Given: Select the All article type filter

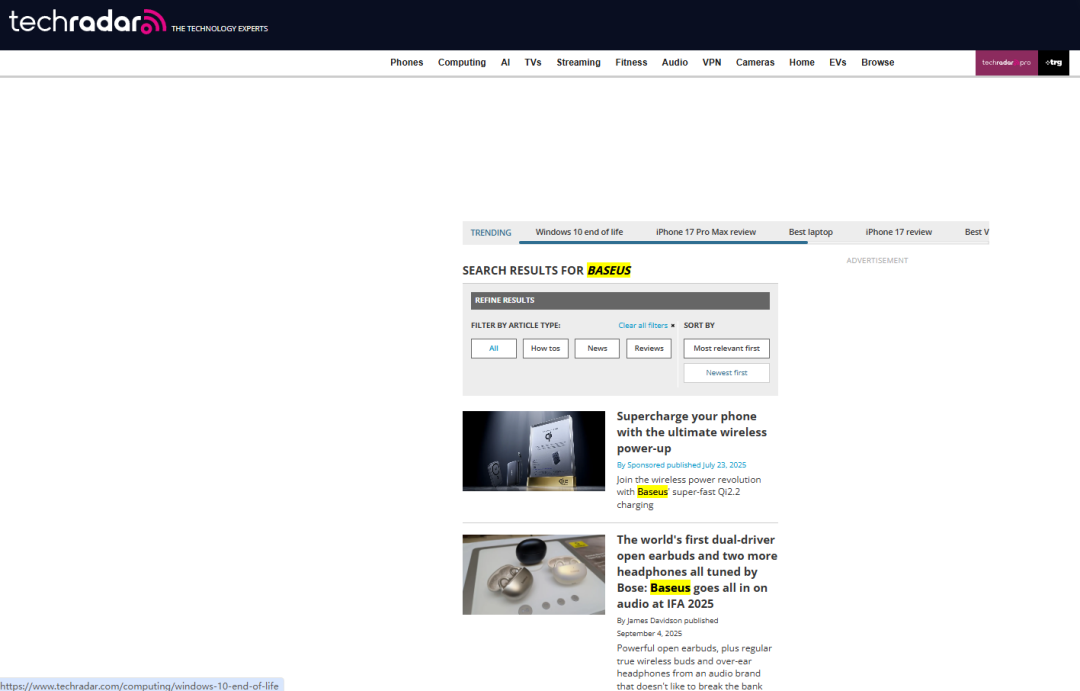Looking at the screenshot, I should coord(493,348).
